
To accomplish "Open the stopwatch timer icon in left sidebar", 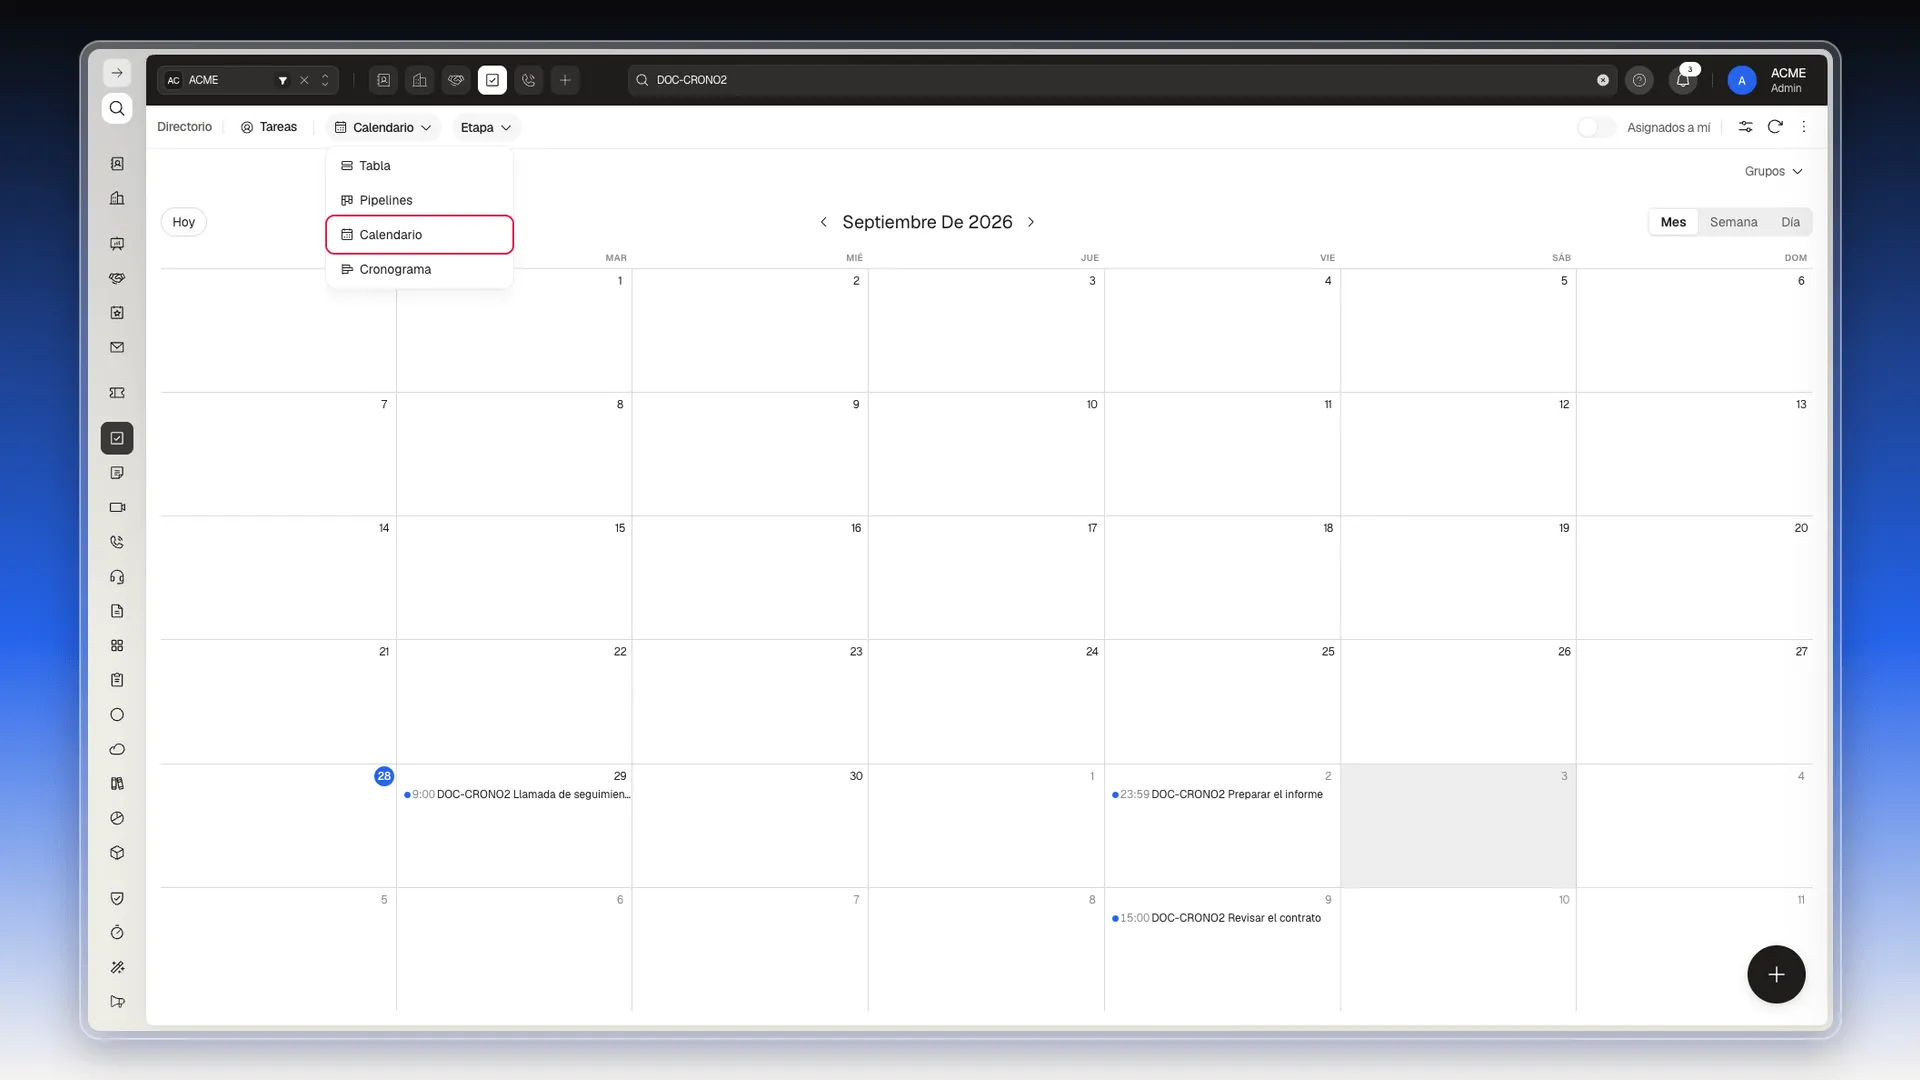I will pyautogui.click(x=117, y=932).
